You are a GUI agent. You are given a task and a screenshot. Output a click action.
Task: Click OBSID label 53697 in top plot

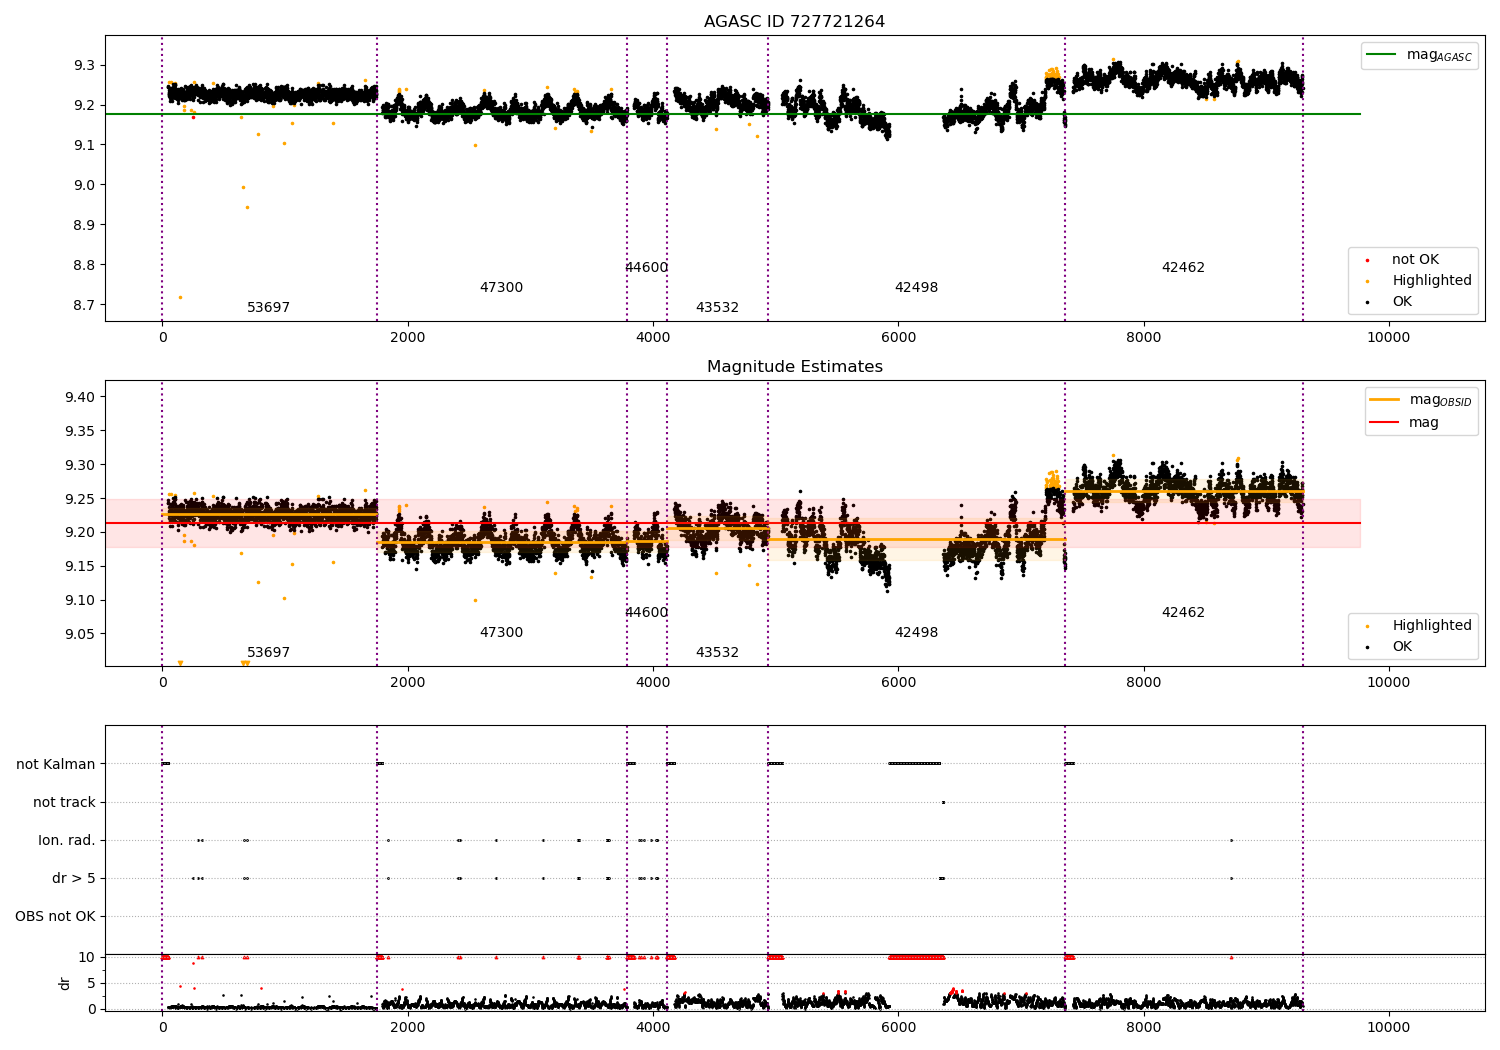pos(268,307)
